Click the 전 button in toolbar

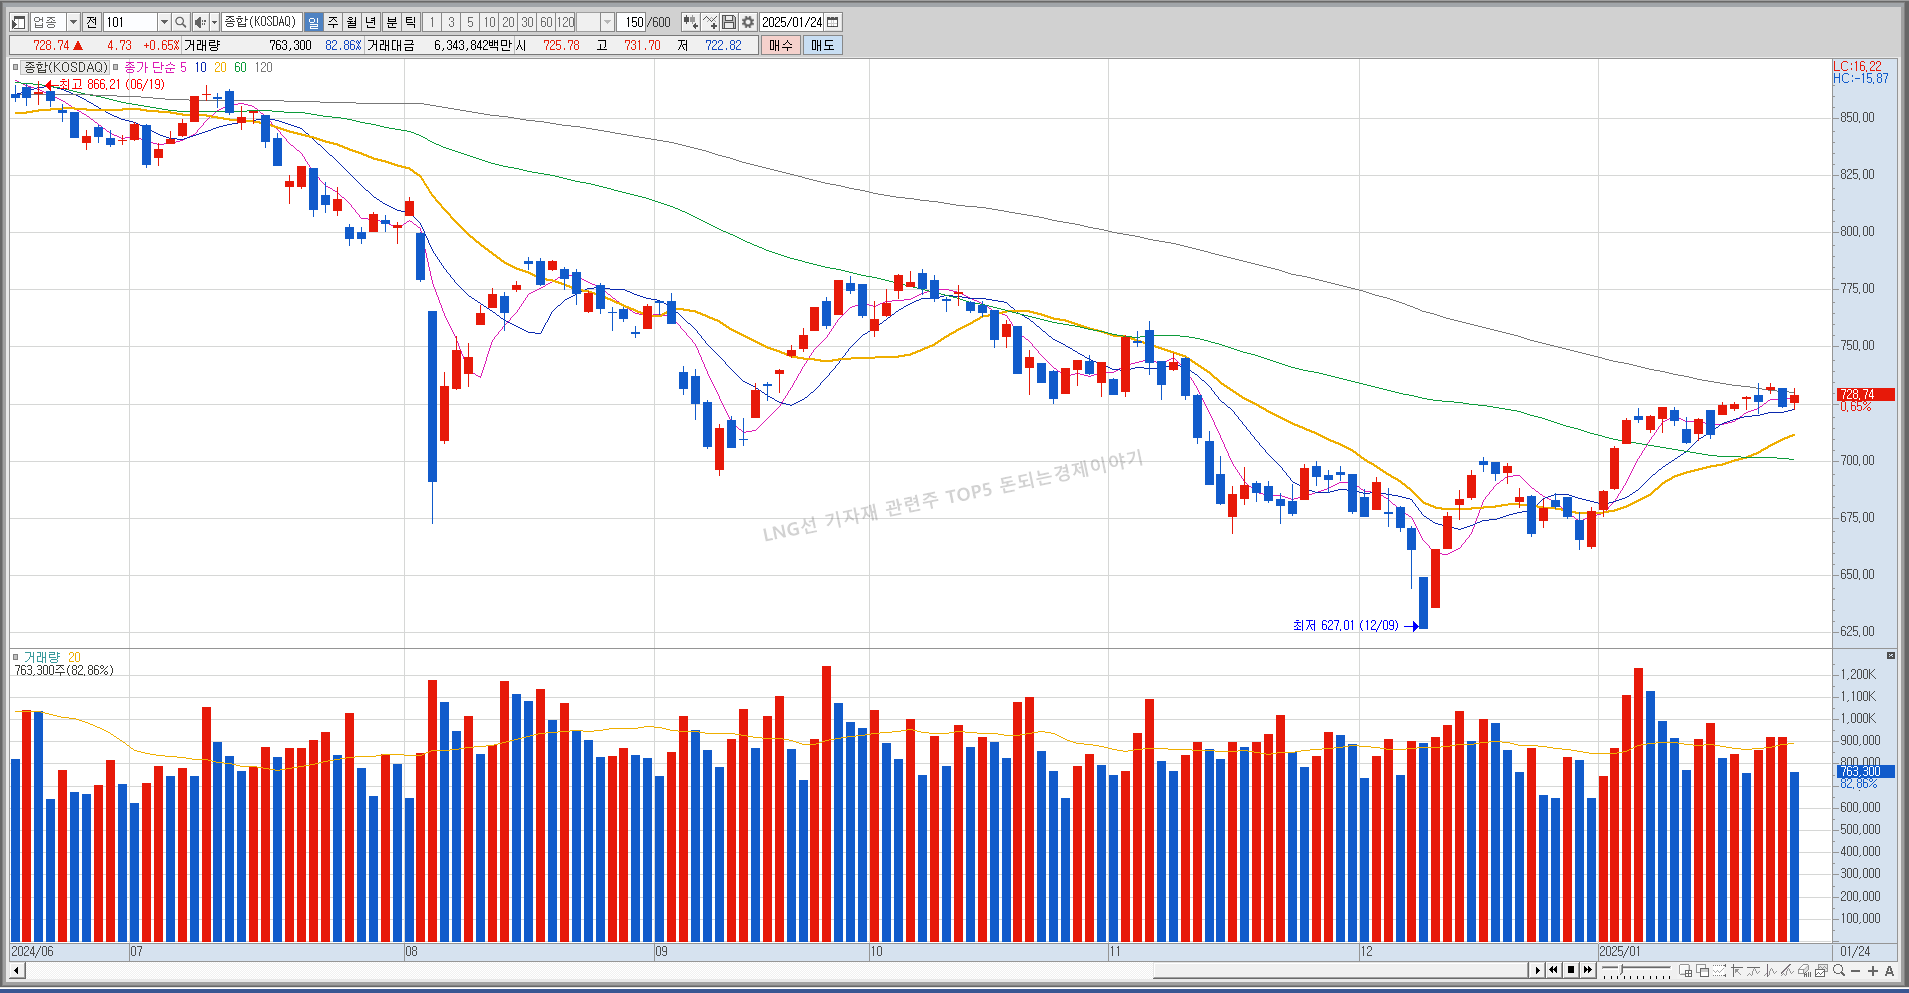(91, 22)
